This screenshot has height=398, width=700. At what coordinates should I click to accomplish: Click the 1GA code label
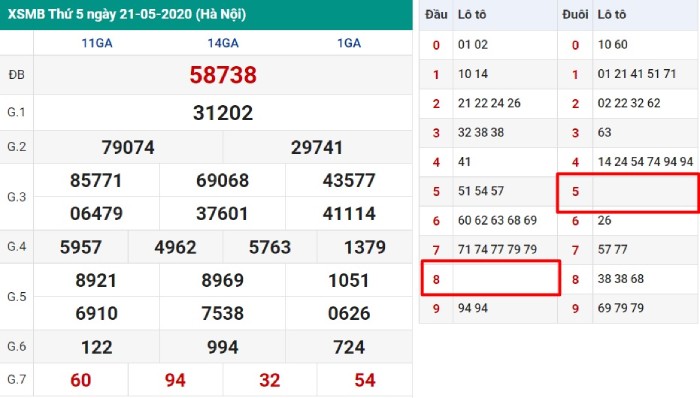point(349,43)
